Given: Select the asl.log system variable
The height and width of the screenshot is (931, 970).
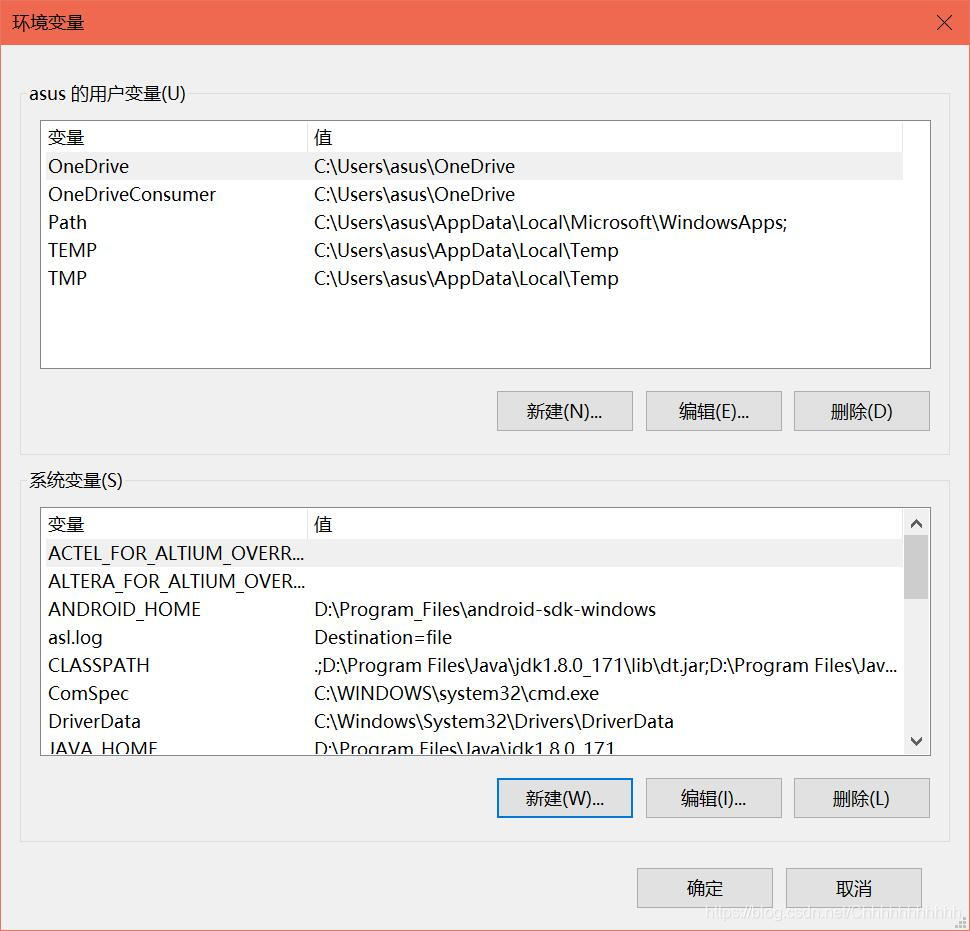Looking at the screenshot, I should [x=474, y=637].
